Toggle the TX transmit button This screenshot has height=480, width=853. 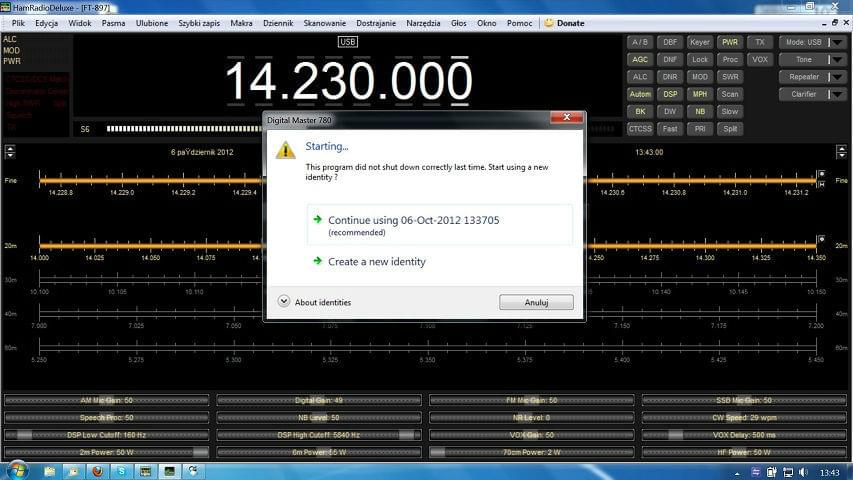(x=759, y=42)
